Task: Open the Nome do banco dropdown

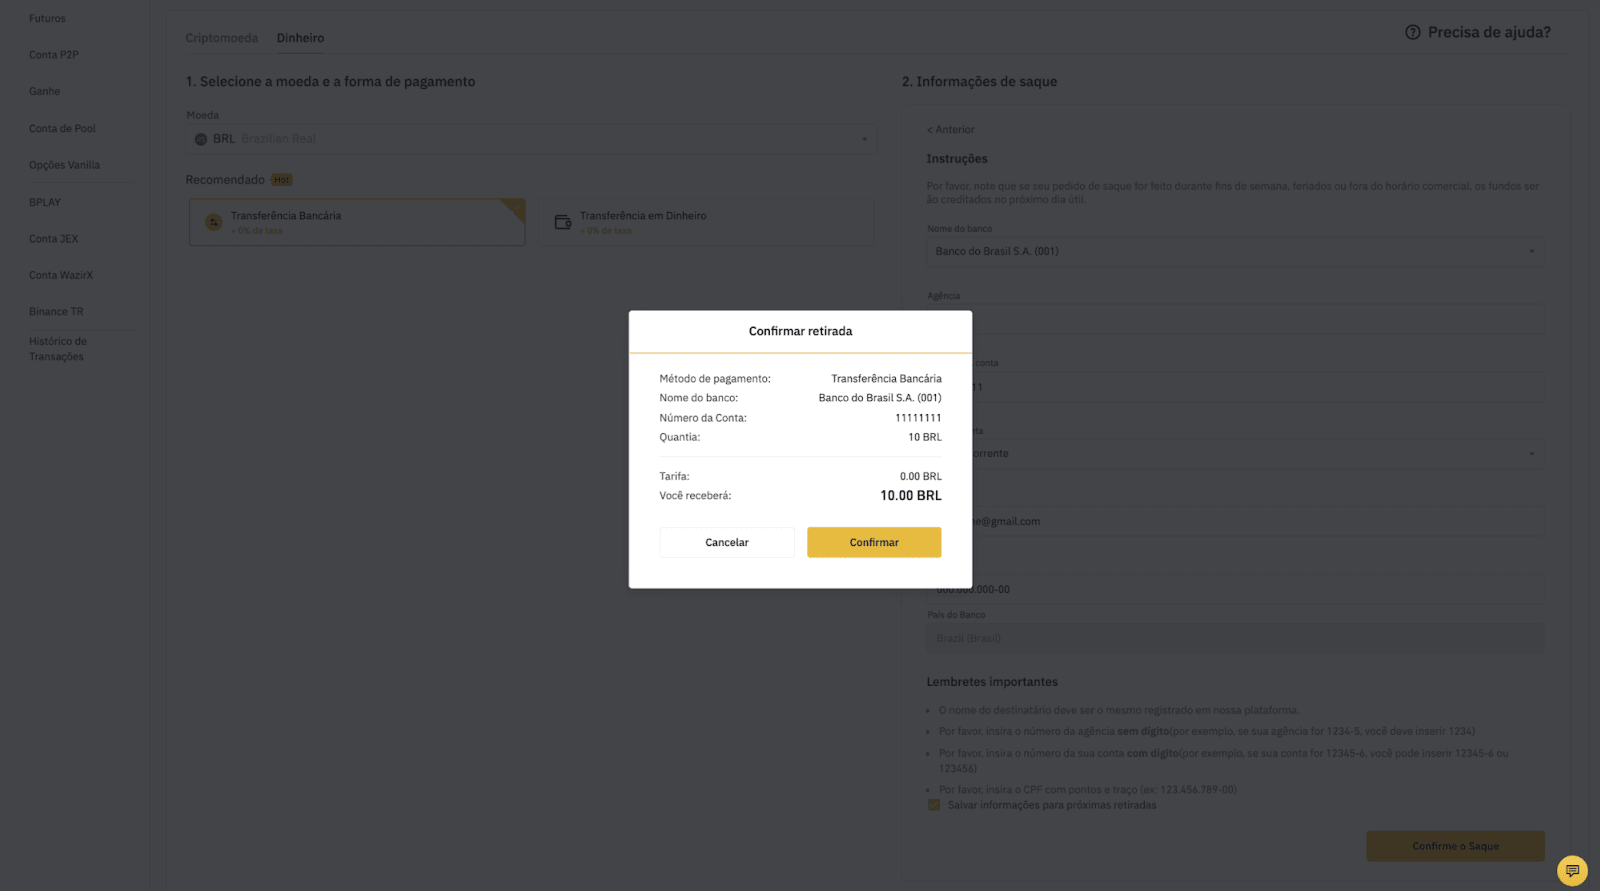Action: point(1235,251)
